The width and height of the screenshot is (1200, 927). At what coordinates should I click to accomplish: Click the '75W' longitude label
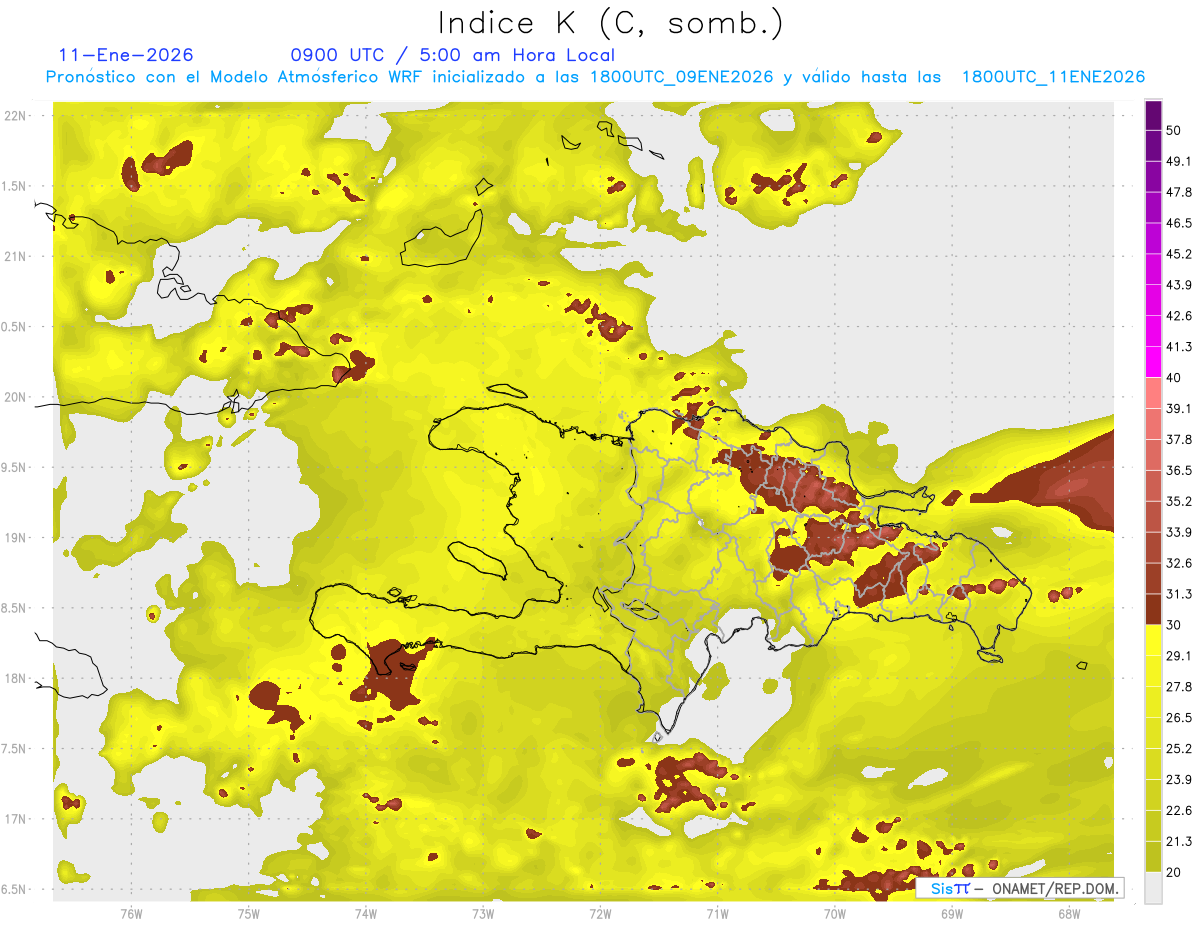click(249, 913)
